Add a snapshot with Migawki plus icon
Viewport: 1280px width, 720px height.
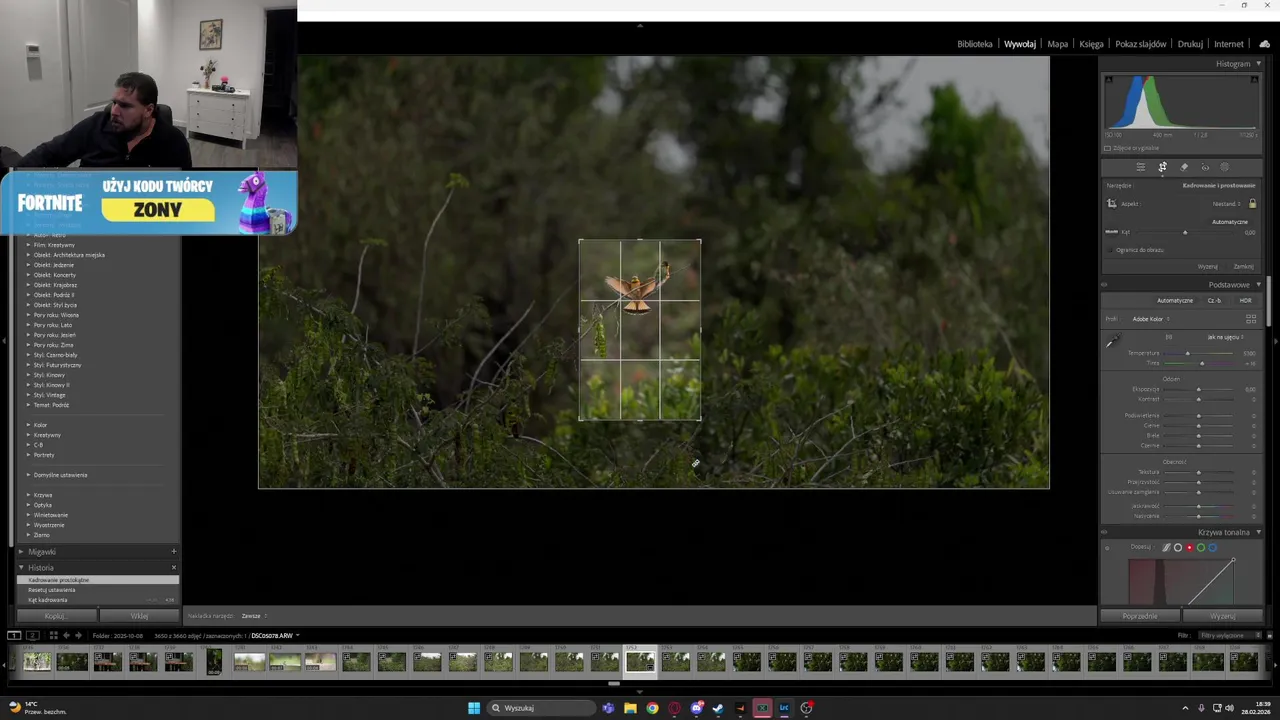[173, 552]
